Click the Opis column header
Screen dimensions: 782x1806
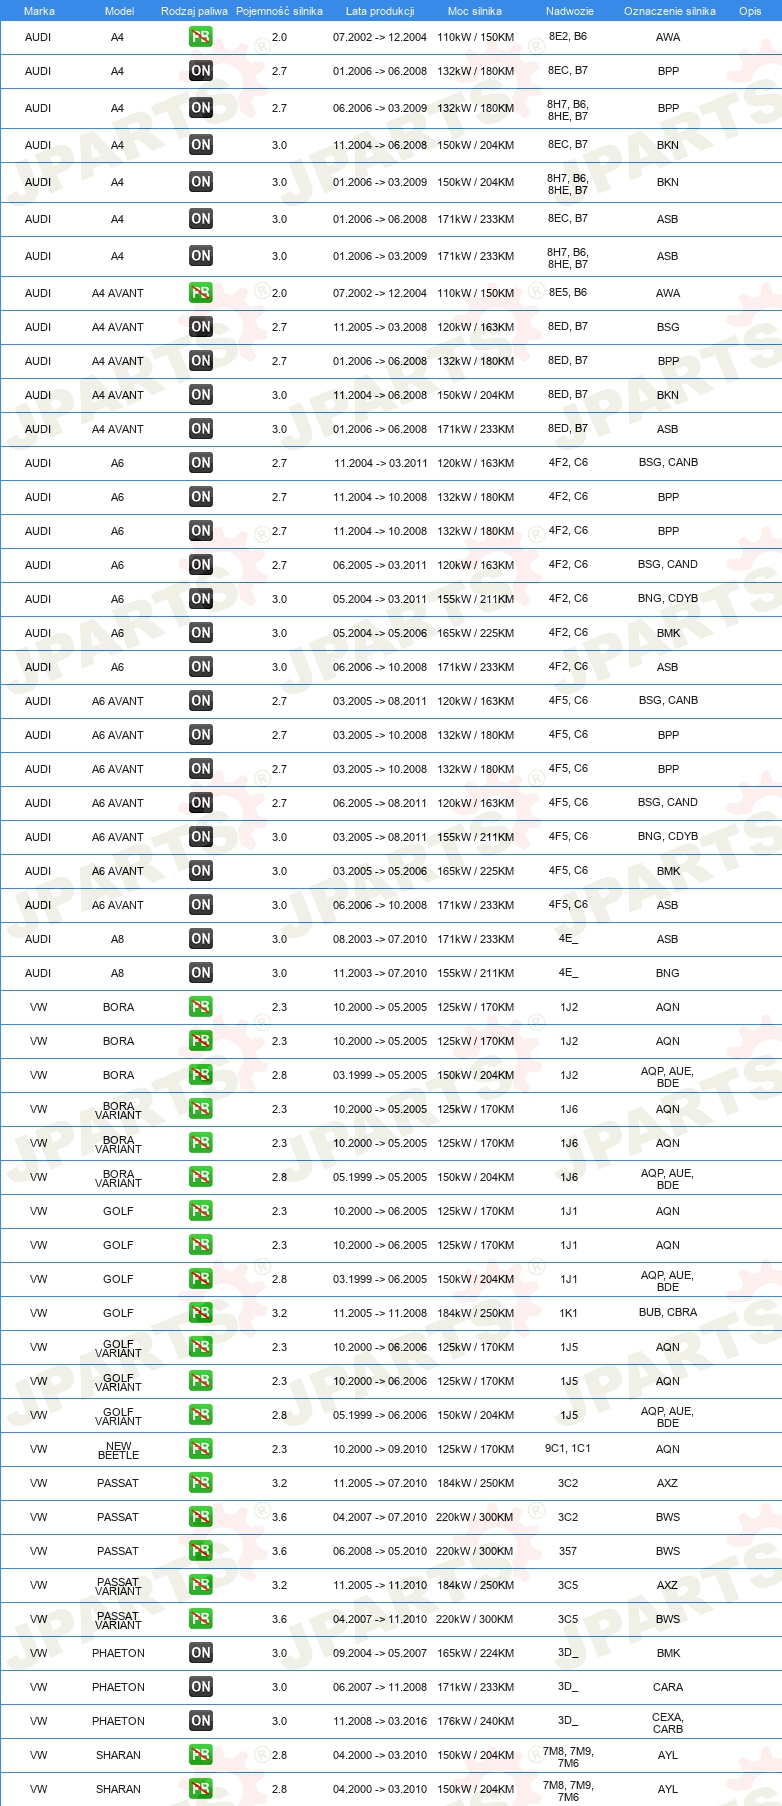tap(750, 11)
